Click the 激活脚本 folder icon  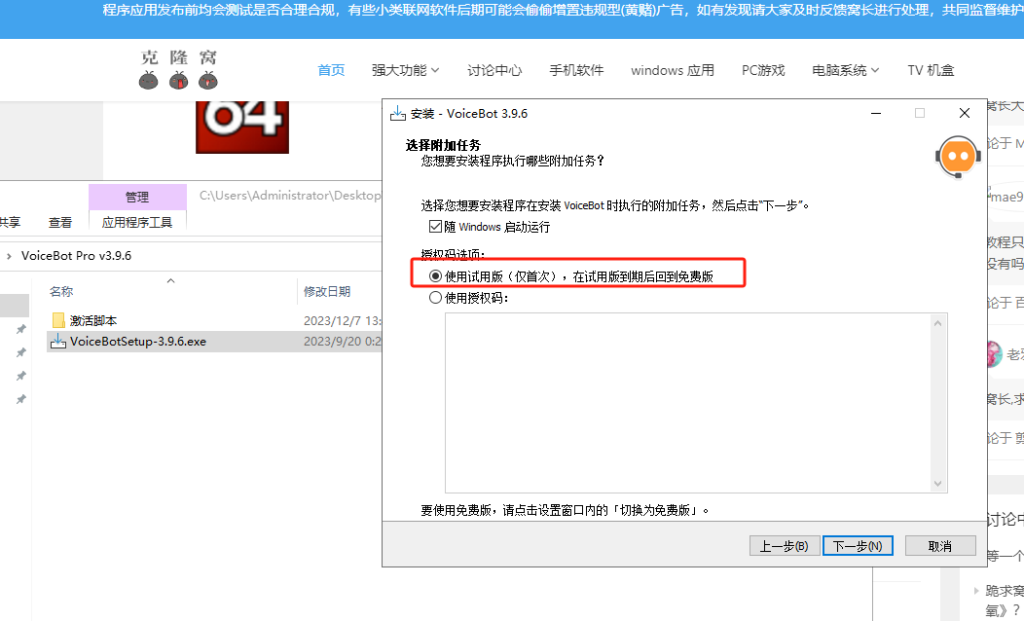(58, 320)
